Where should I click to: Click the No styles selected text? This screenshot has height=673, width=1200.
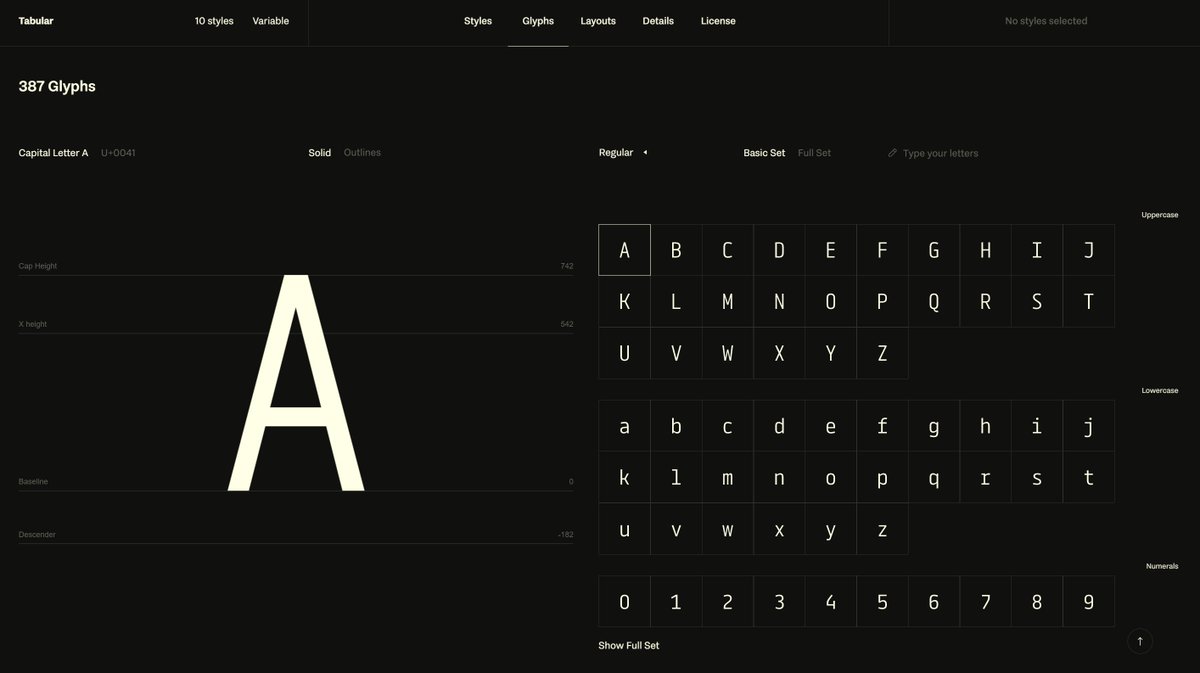click(x=1046, y=21)
